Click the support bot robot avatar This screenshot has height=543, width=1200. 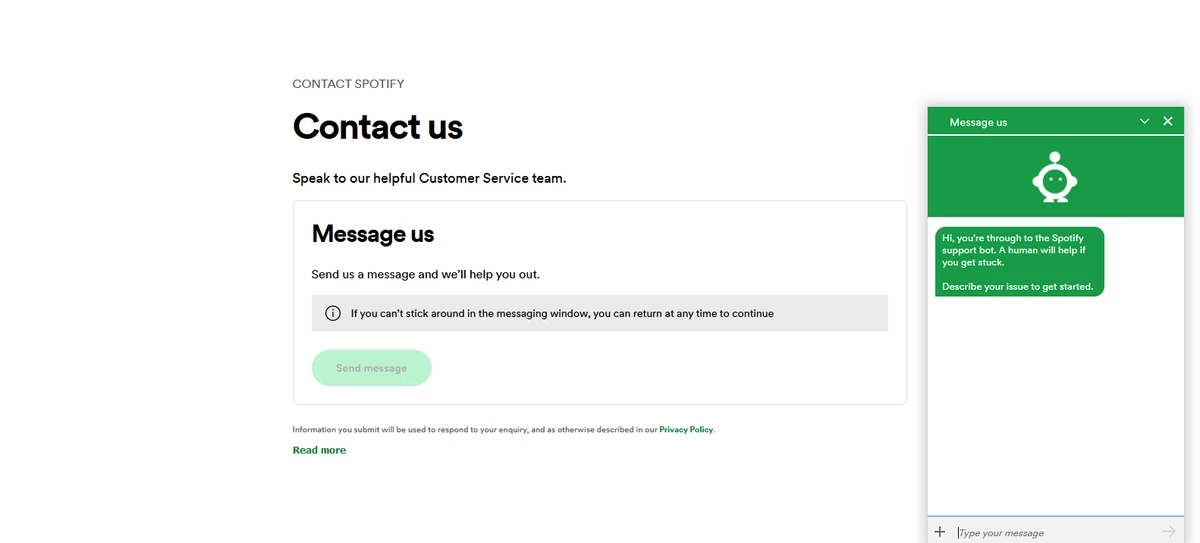coord(1055,177)
